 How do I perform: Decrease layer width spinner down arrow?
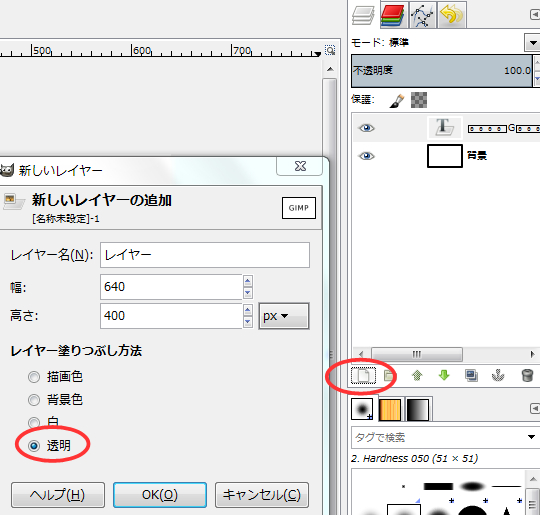point(248,293)
